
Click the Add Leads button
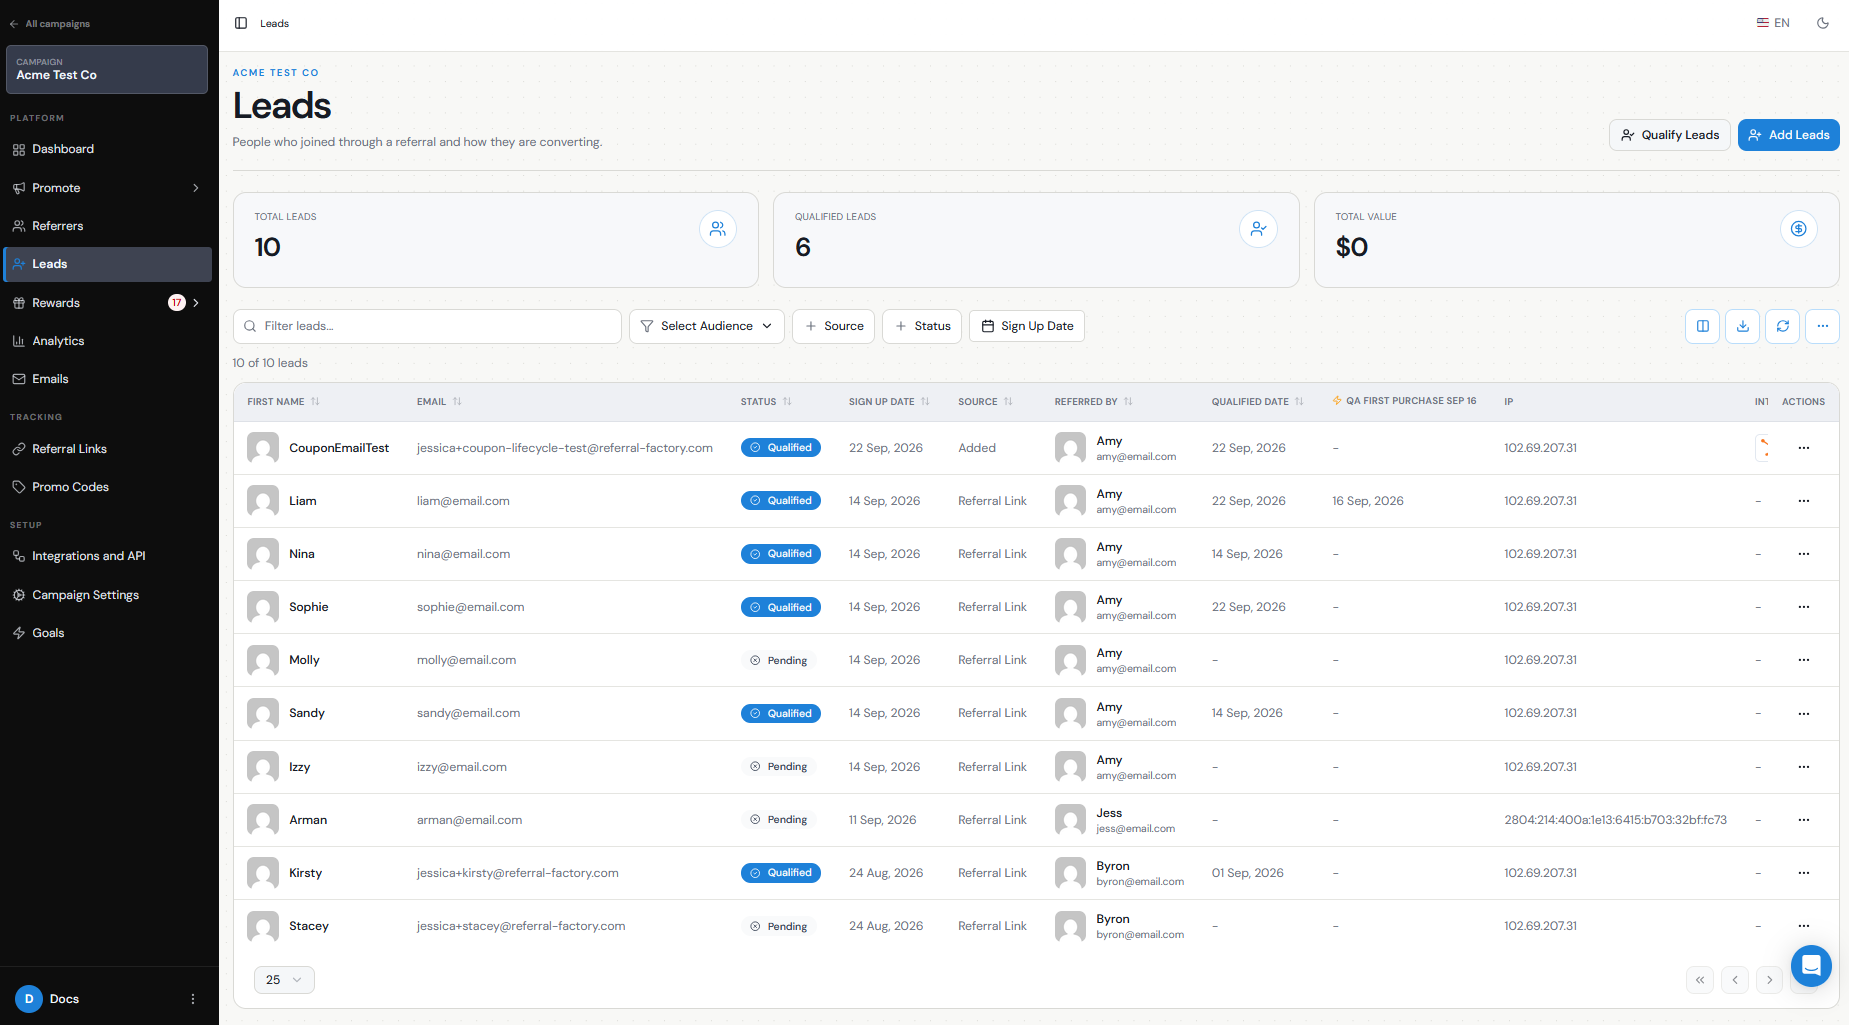tap(1788, 135)
